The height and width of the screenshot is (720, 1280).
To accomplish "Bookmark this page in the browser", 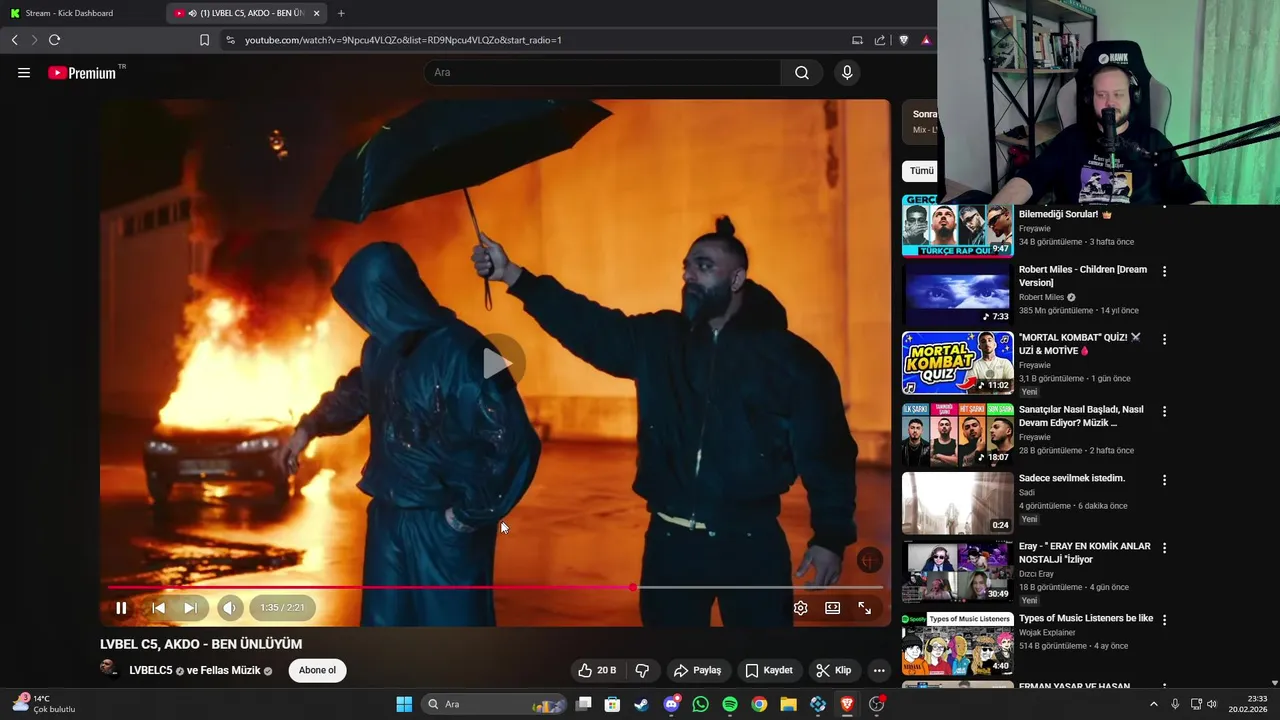I will (x=204, y=40).
